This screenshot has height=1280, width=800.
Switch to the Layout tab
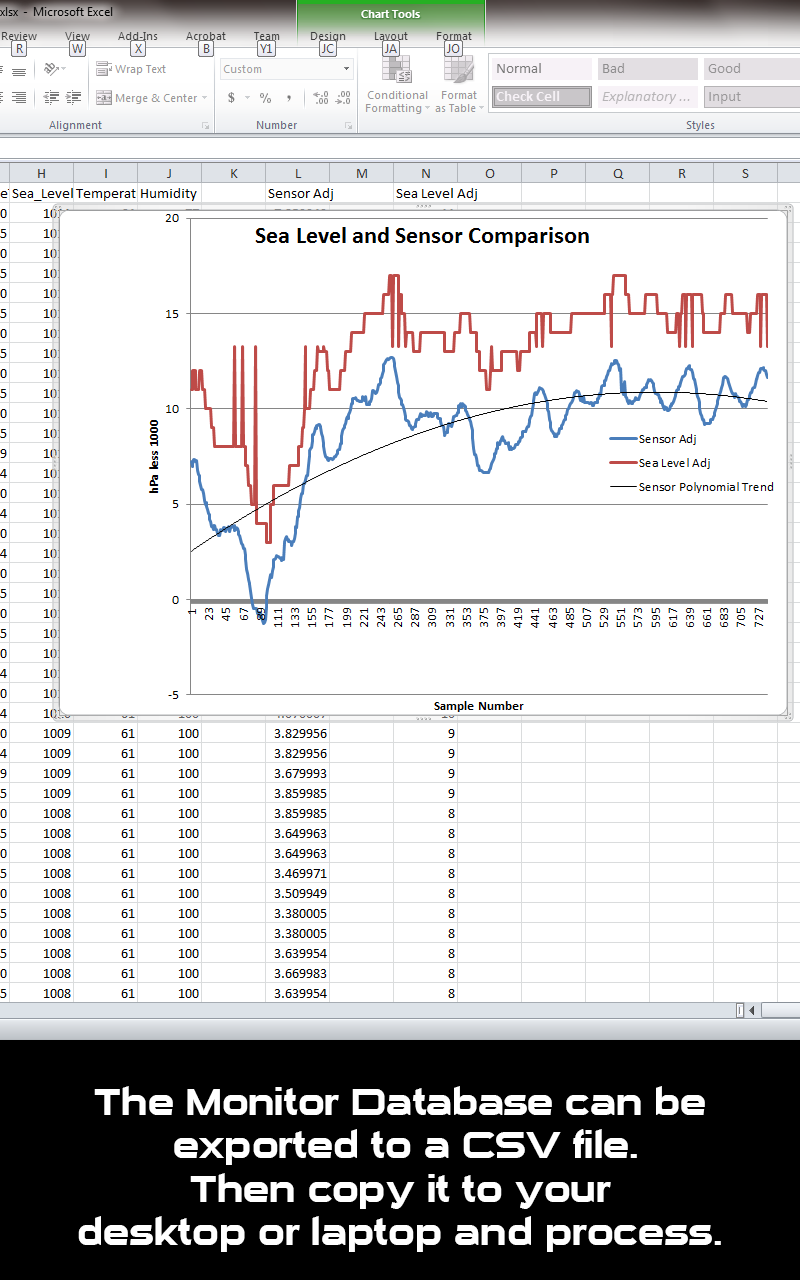pos(391,36)
